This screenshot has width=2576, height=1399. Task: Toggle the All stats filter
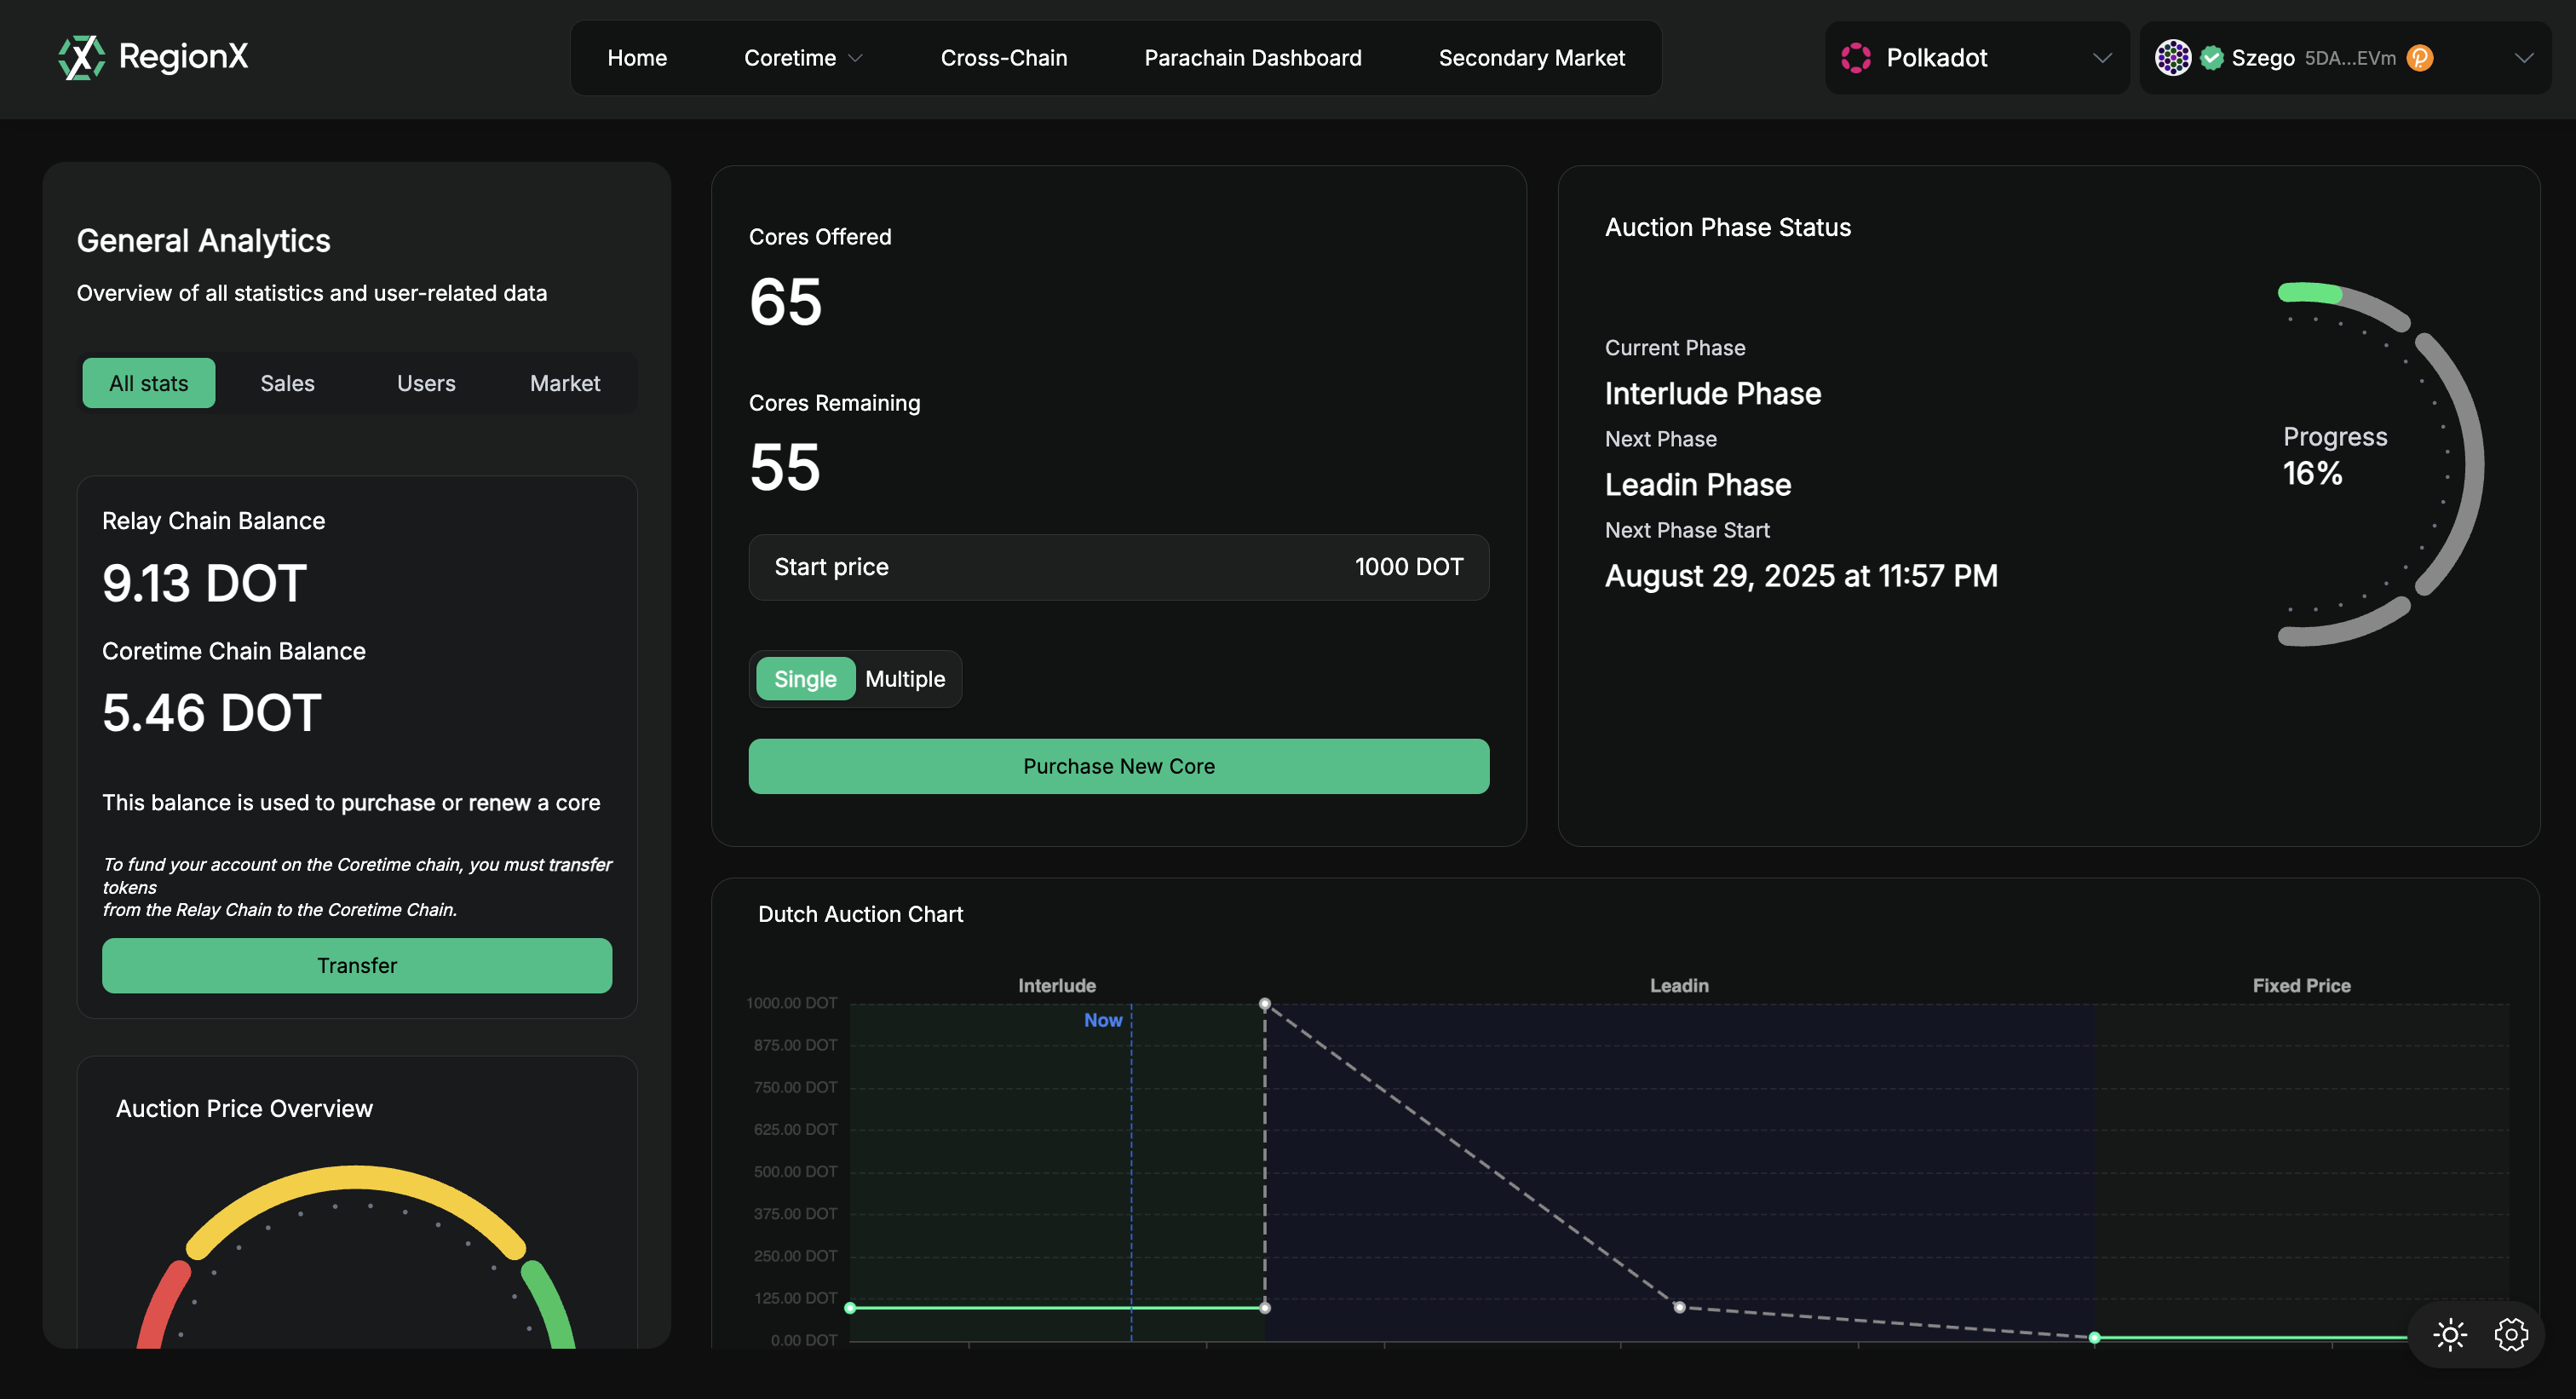click(x=148, y=382)
